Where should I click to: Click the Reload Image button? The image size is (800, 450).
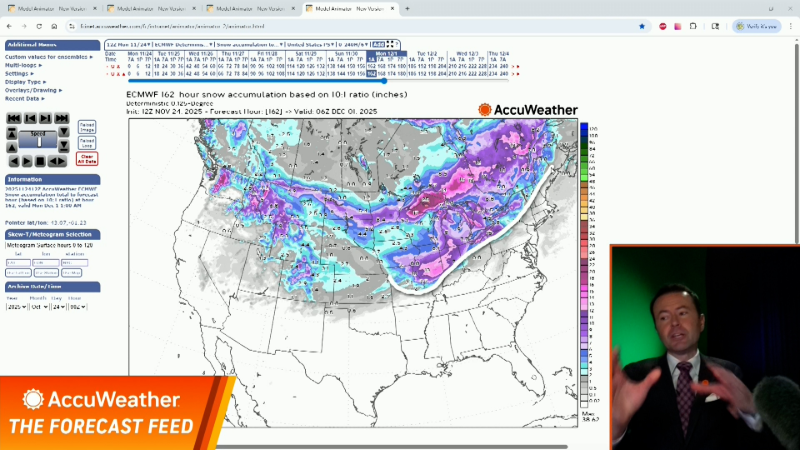[x=87, y=126]
